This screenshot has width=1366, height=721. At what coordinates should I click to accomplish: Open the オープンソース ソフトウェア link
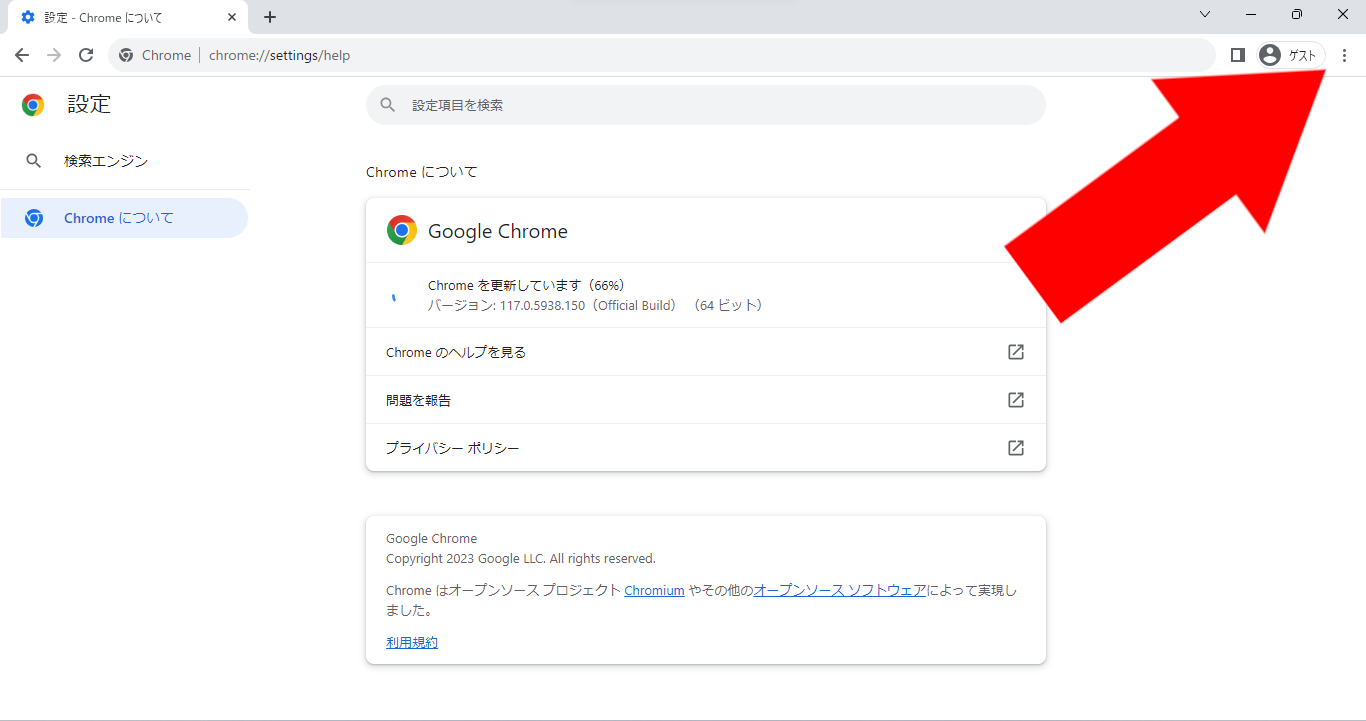point(839,591)
